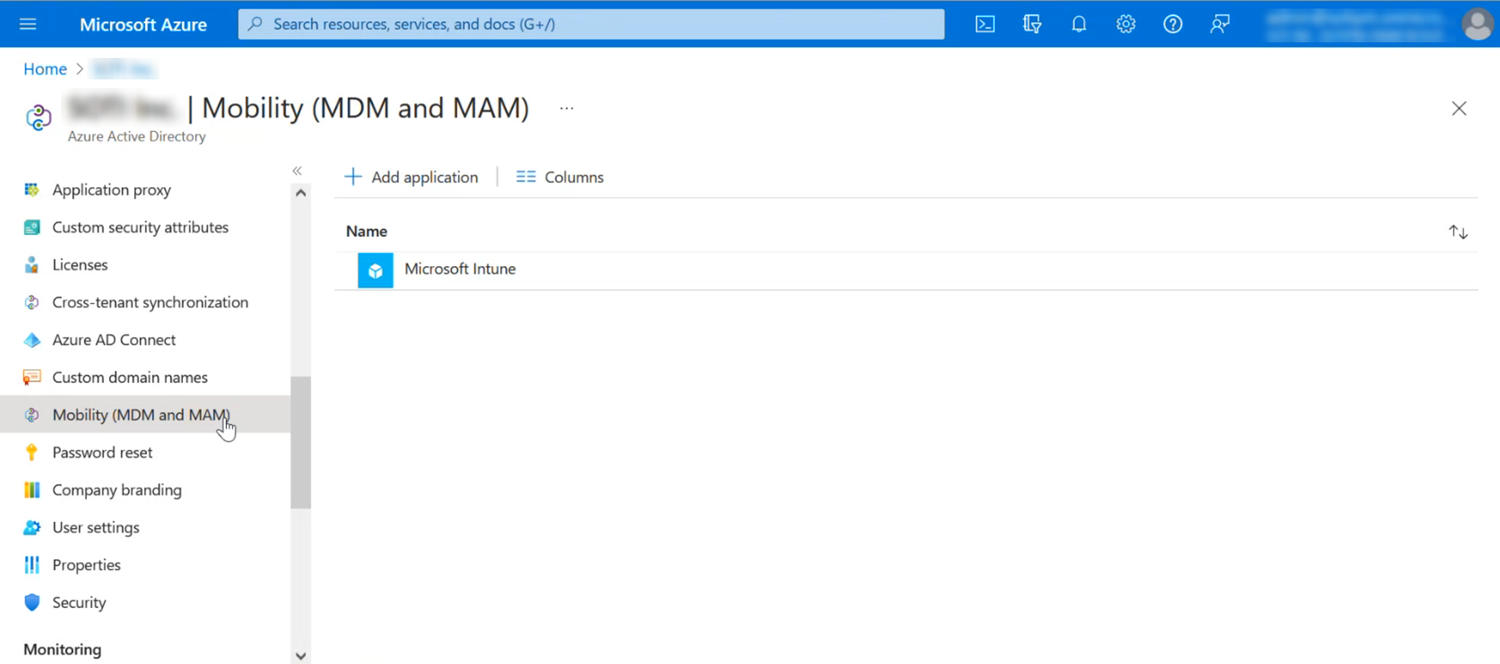Collapse the left navigation pane
Viewport: 1500px width, 664px height.
coord(297,170)
